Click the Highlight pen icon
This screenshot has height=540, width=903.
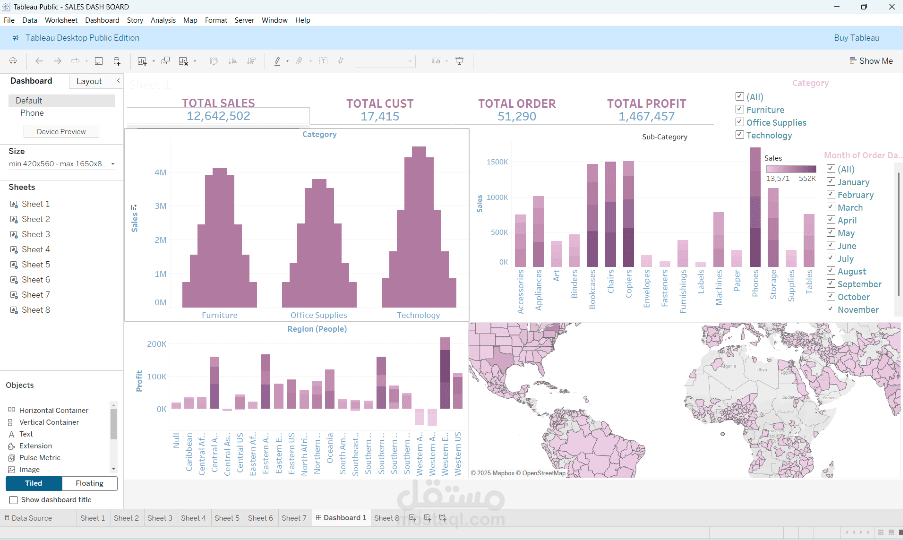pos(278,60)
